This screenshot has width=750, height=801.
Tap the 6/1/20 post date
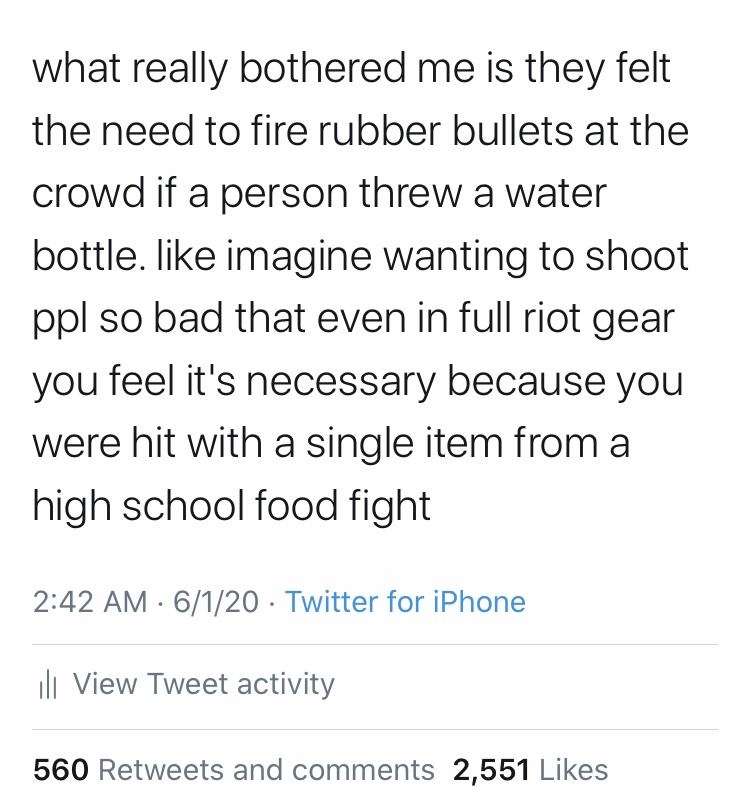click(x=215, y=602)
